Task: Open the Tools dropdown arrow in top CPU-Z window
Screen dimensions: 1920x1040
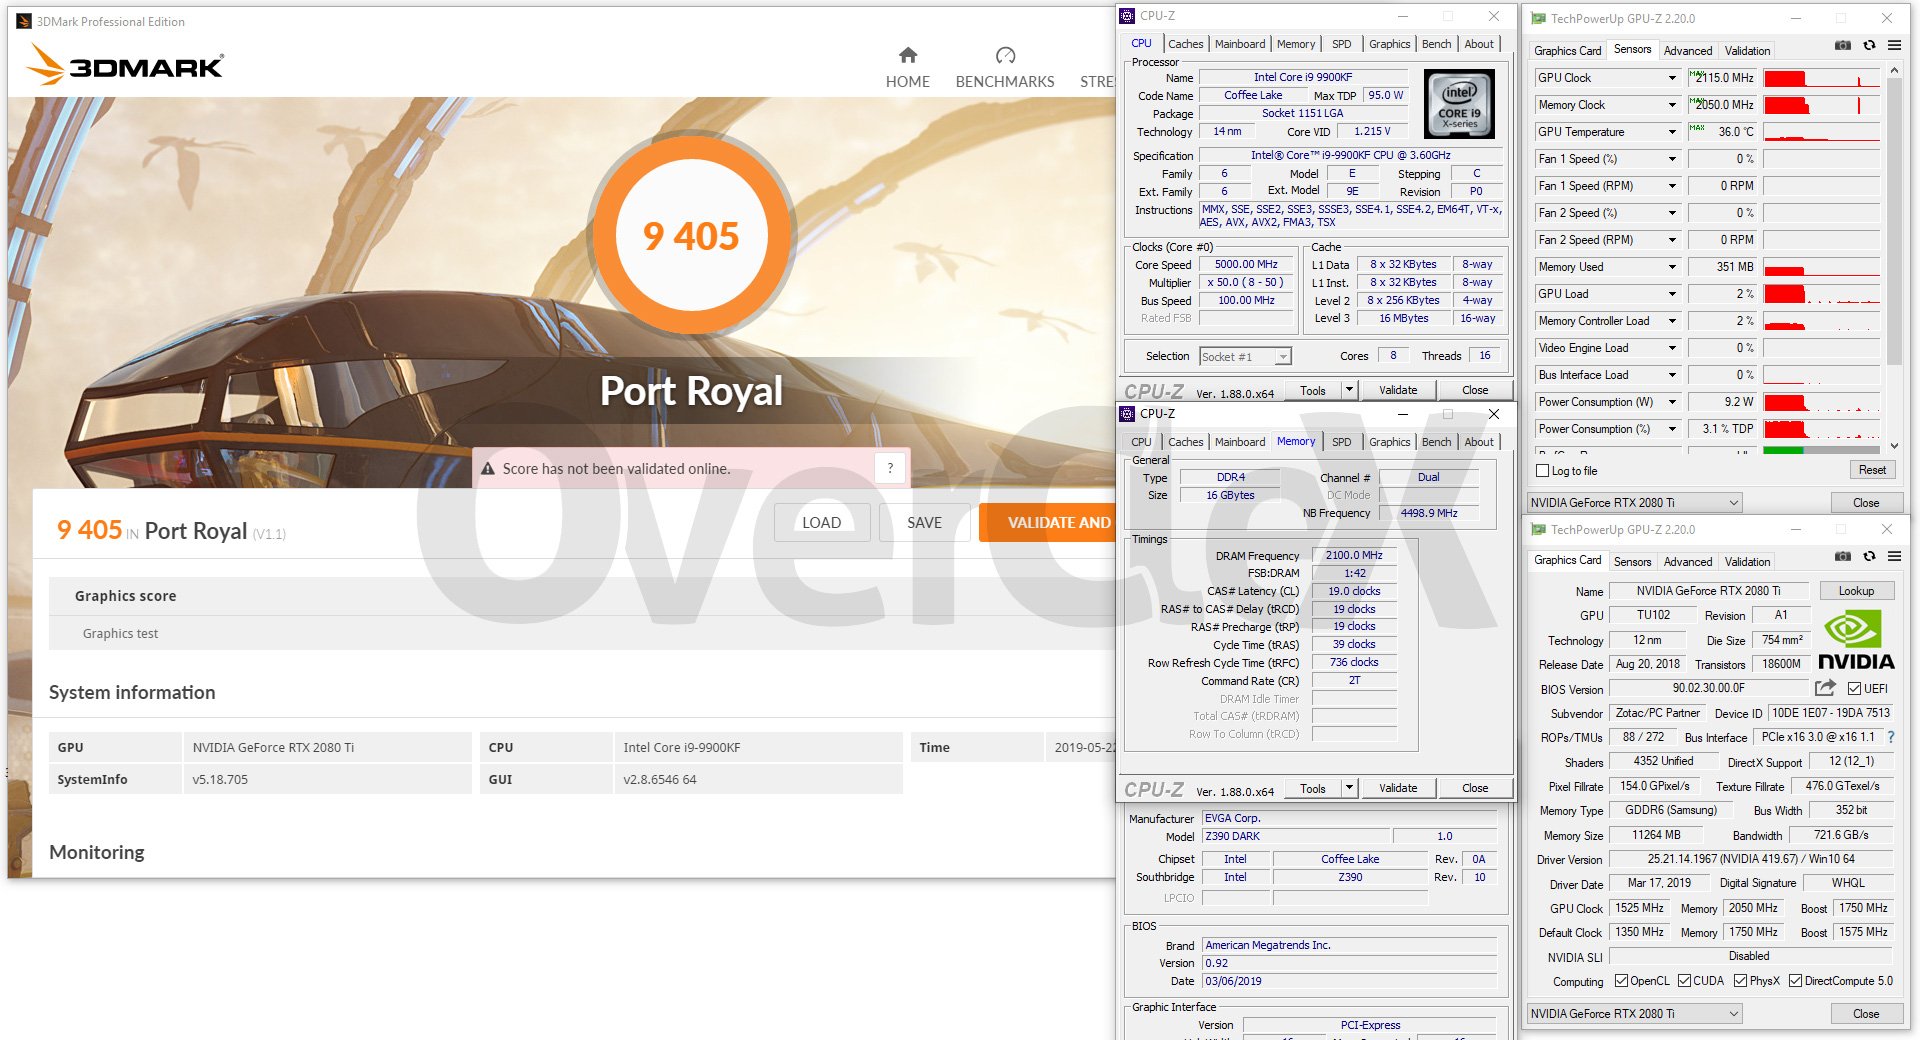Action: [1349, 390]
